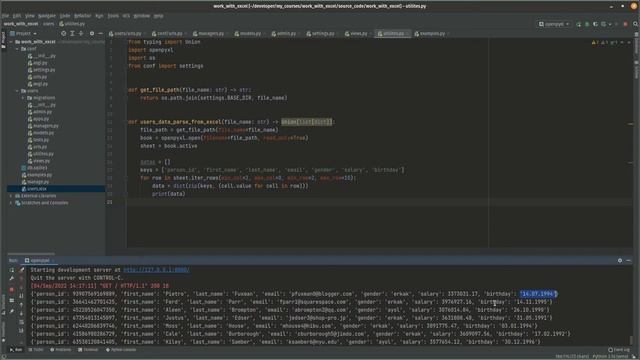Select users.xlsx in project tree

[x=34, y=189]
